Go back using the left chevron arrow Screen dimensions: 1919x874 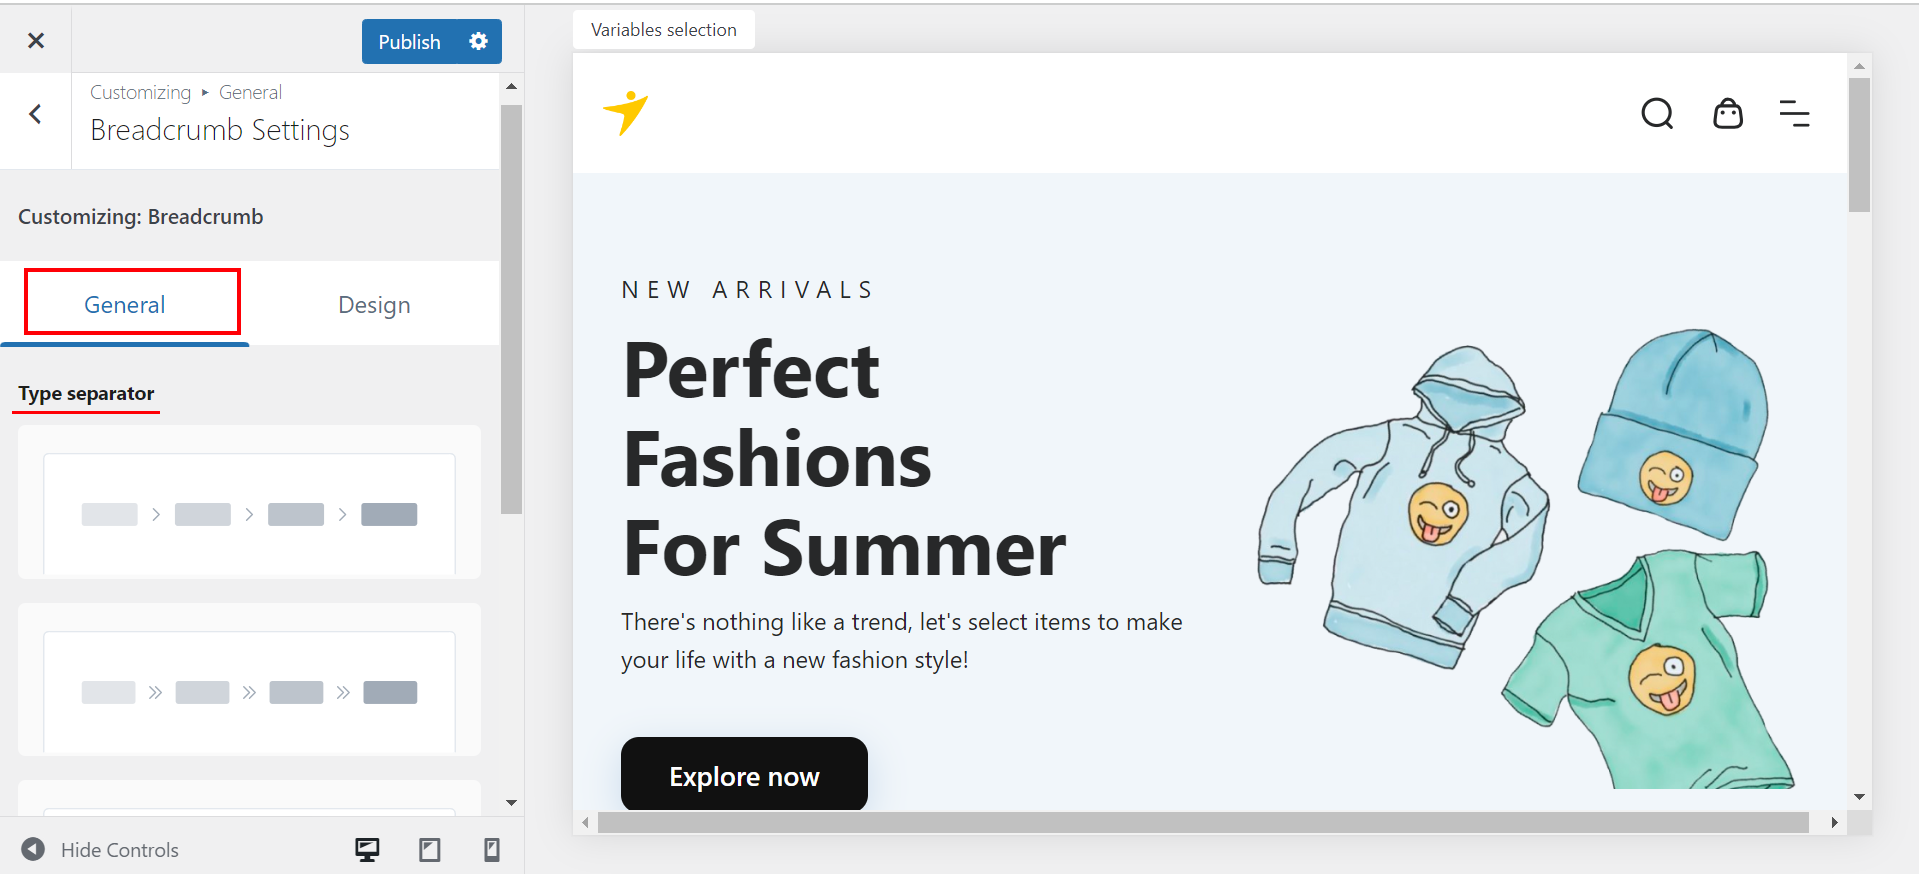(36, 114)
